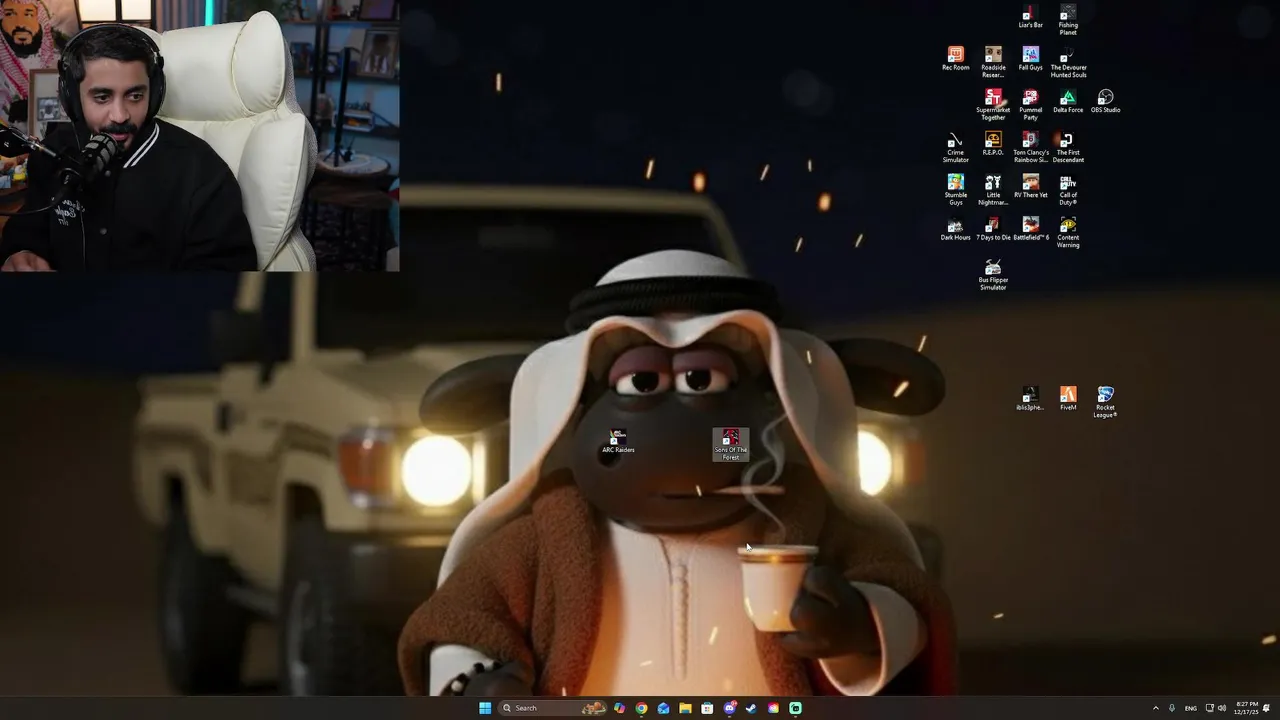Select the Bus Flipper Simulator icon

(993, 275)
